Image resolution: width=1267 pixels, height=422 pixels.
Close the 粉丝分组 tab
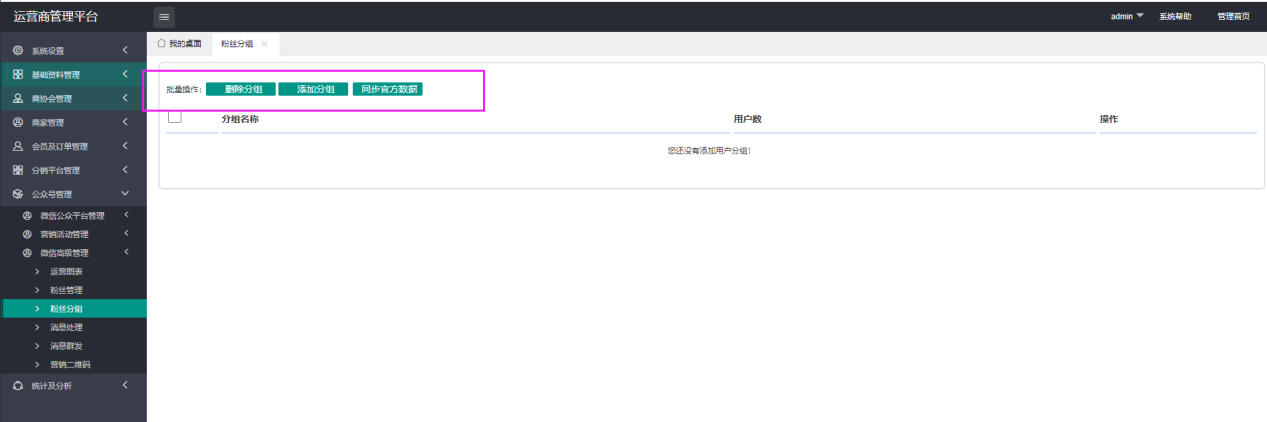(264, 44)
